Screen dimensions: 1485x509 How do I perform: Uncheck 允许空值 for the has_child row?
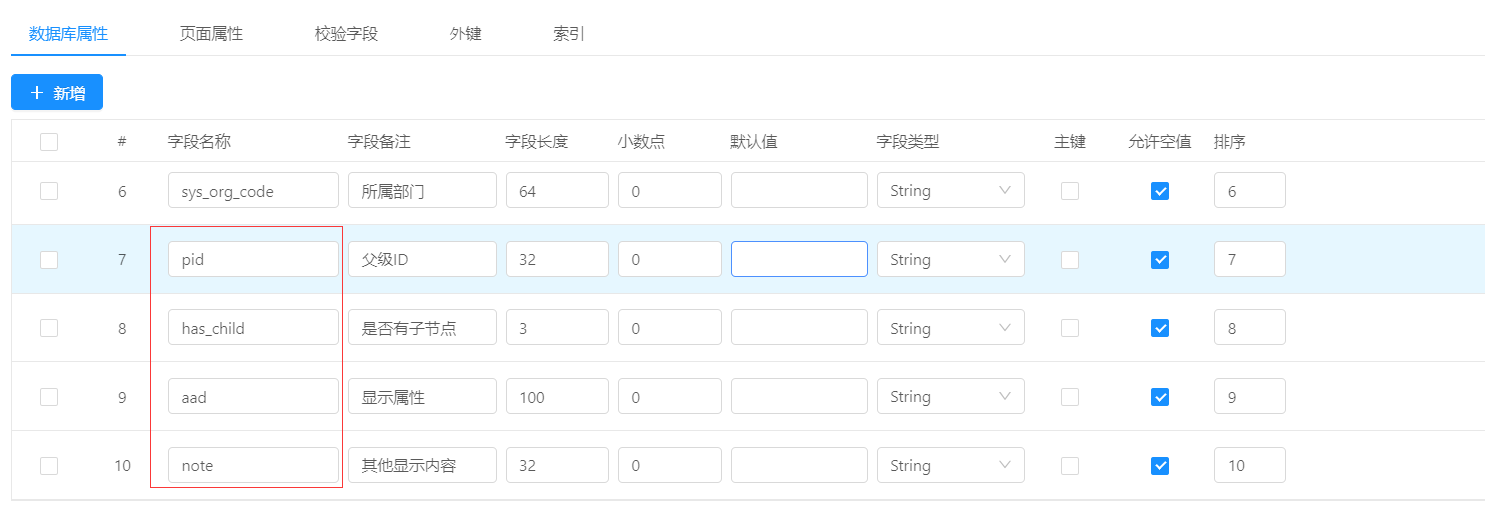[1160, 328]
